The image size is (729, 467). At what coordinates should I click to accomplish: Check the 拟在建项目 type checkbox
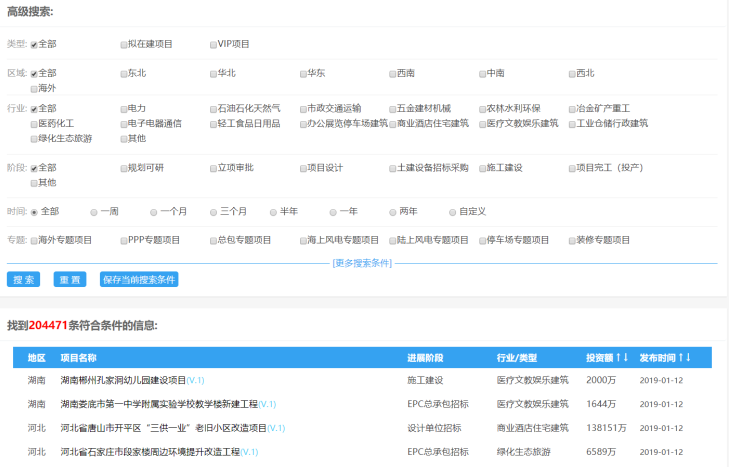pyautogui.click(x=124, y=45)
